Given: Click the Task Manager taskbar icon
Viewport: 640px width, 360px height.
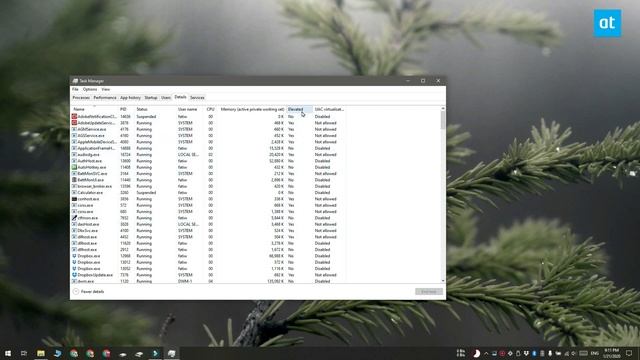Looking at the screenshot, I should point(172,353).
